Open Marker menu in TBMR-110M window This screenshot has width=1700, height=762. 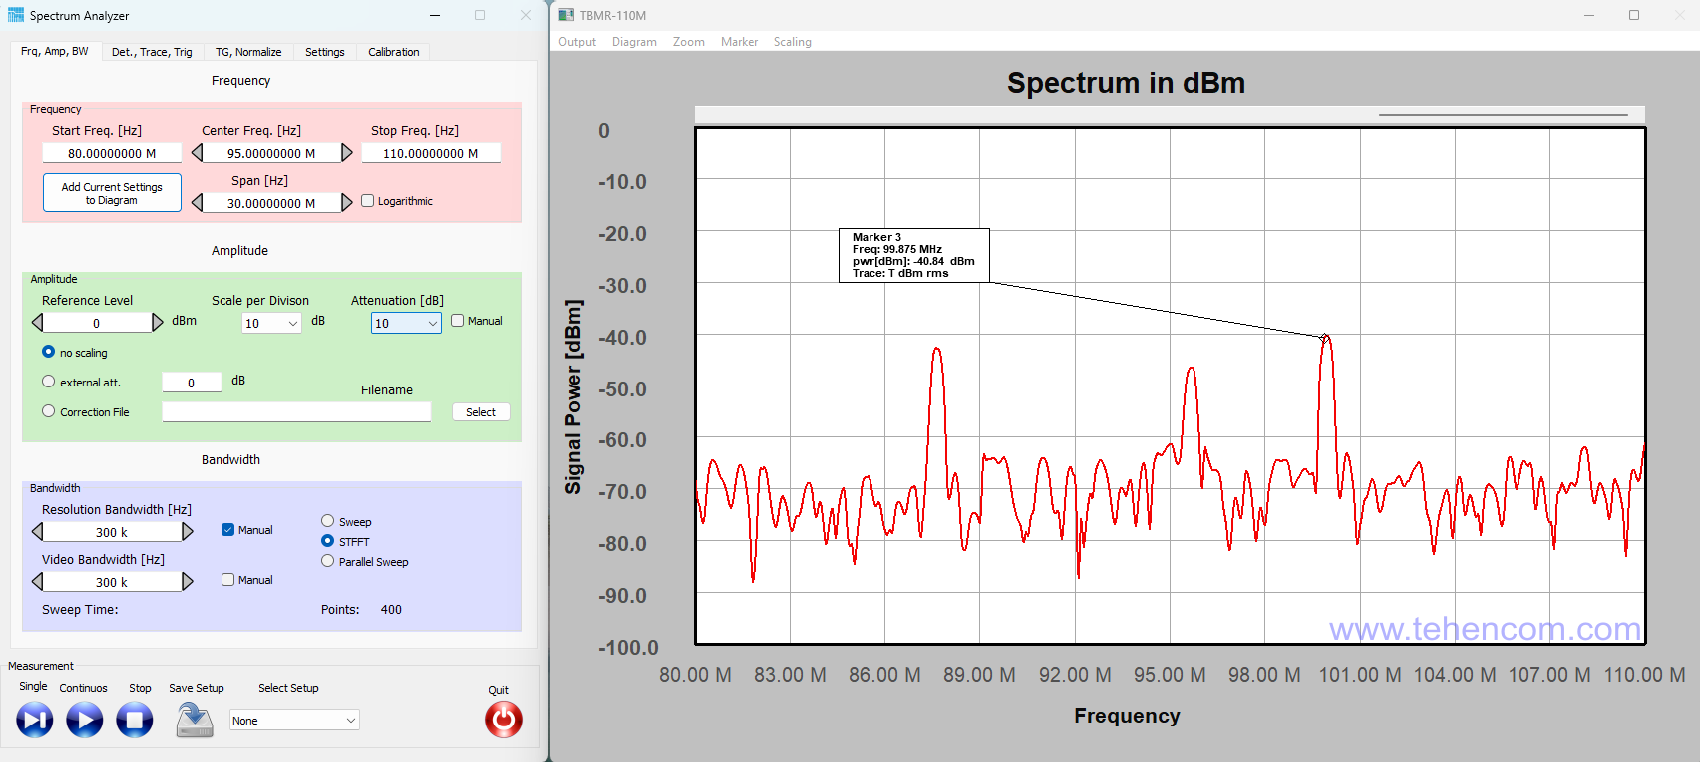click(739, 42)
